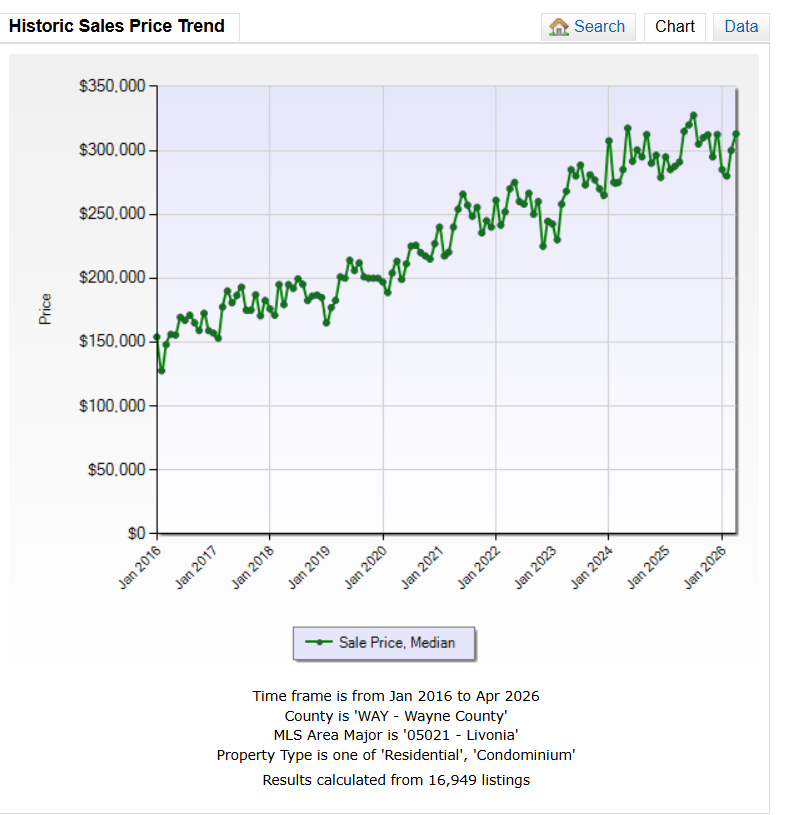The height and width of the screenshot is (815, 802).
Task: Click the last data point on the line
Action: coord(736,134)
